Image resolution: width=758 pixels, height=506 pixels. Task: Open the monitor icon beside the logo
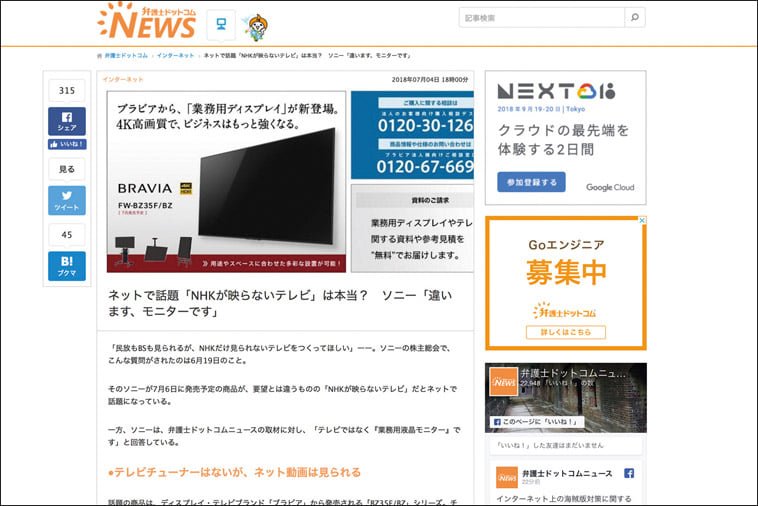click(x=221, y=24)
